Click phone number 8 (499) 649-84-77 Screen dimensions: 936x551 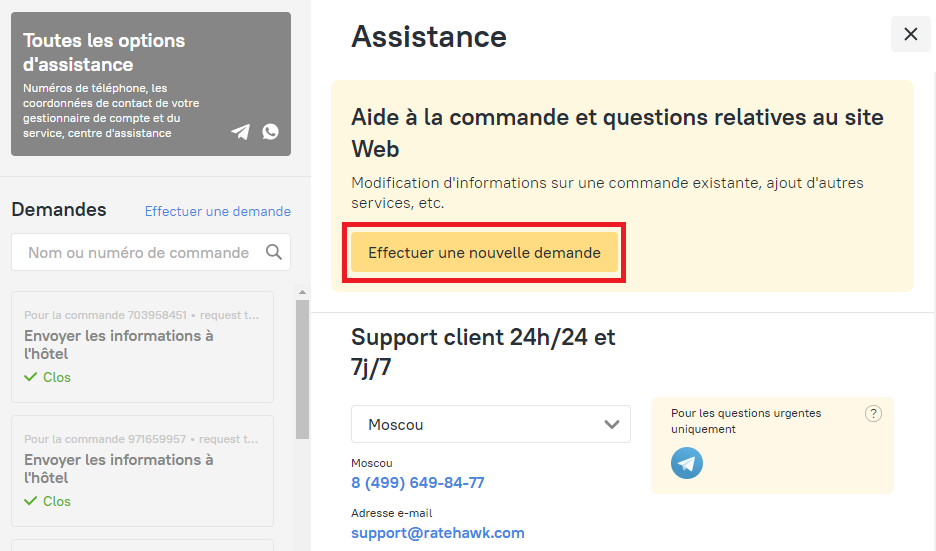[x=417, y=483]
